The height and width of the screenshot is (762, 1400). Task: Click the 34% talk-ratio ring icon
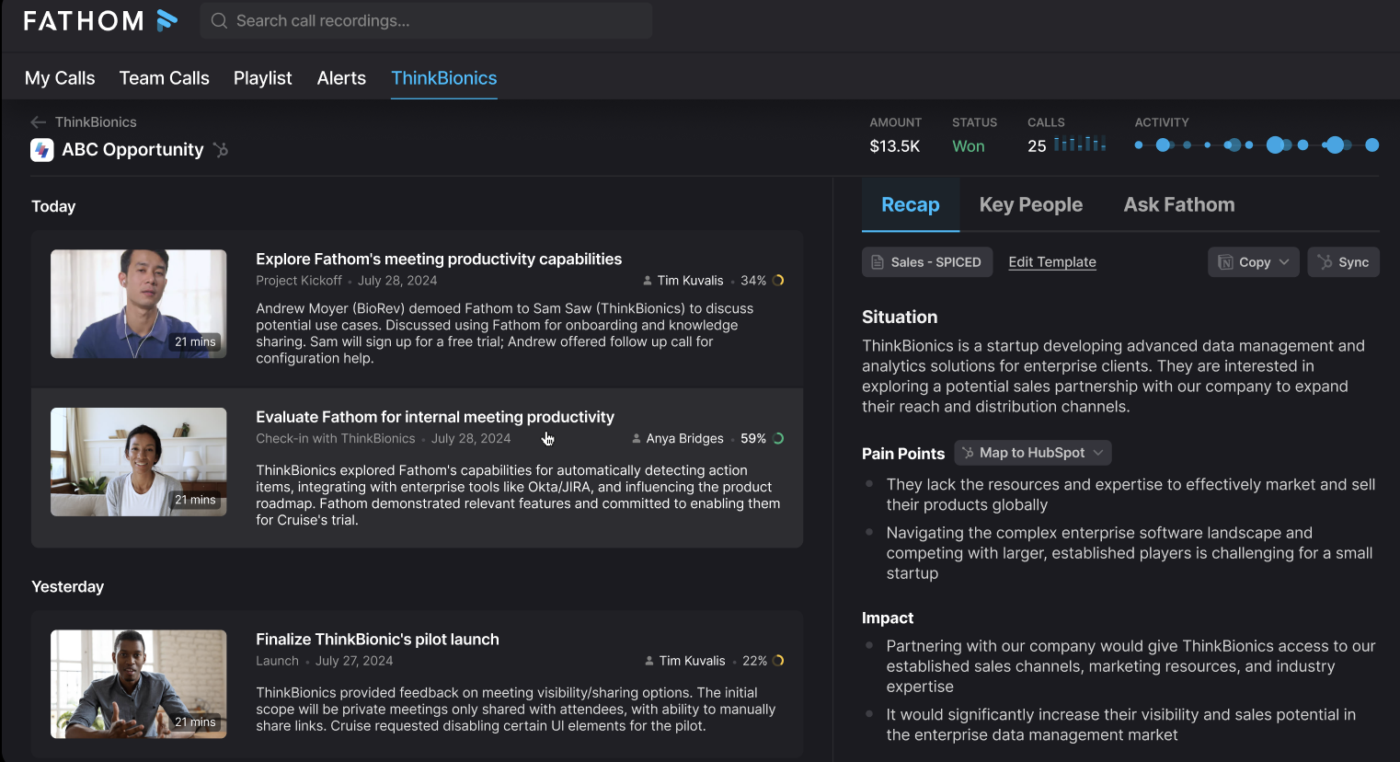(778, 281)
